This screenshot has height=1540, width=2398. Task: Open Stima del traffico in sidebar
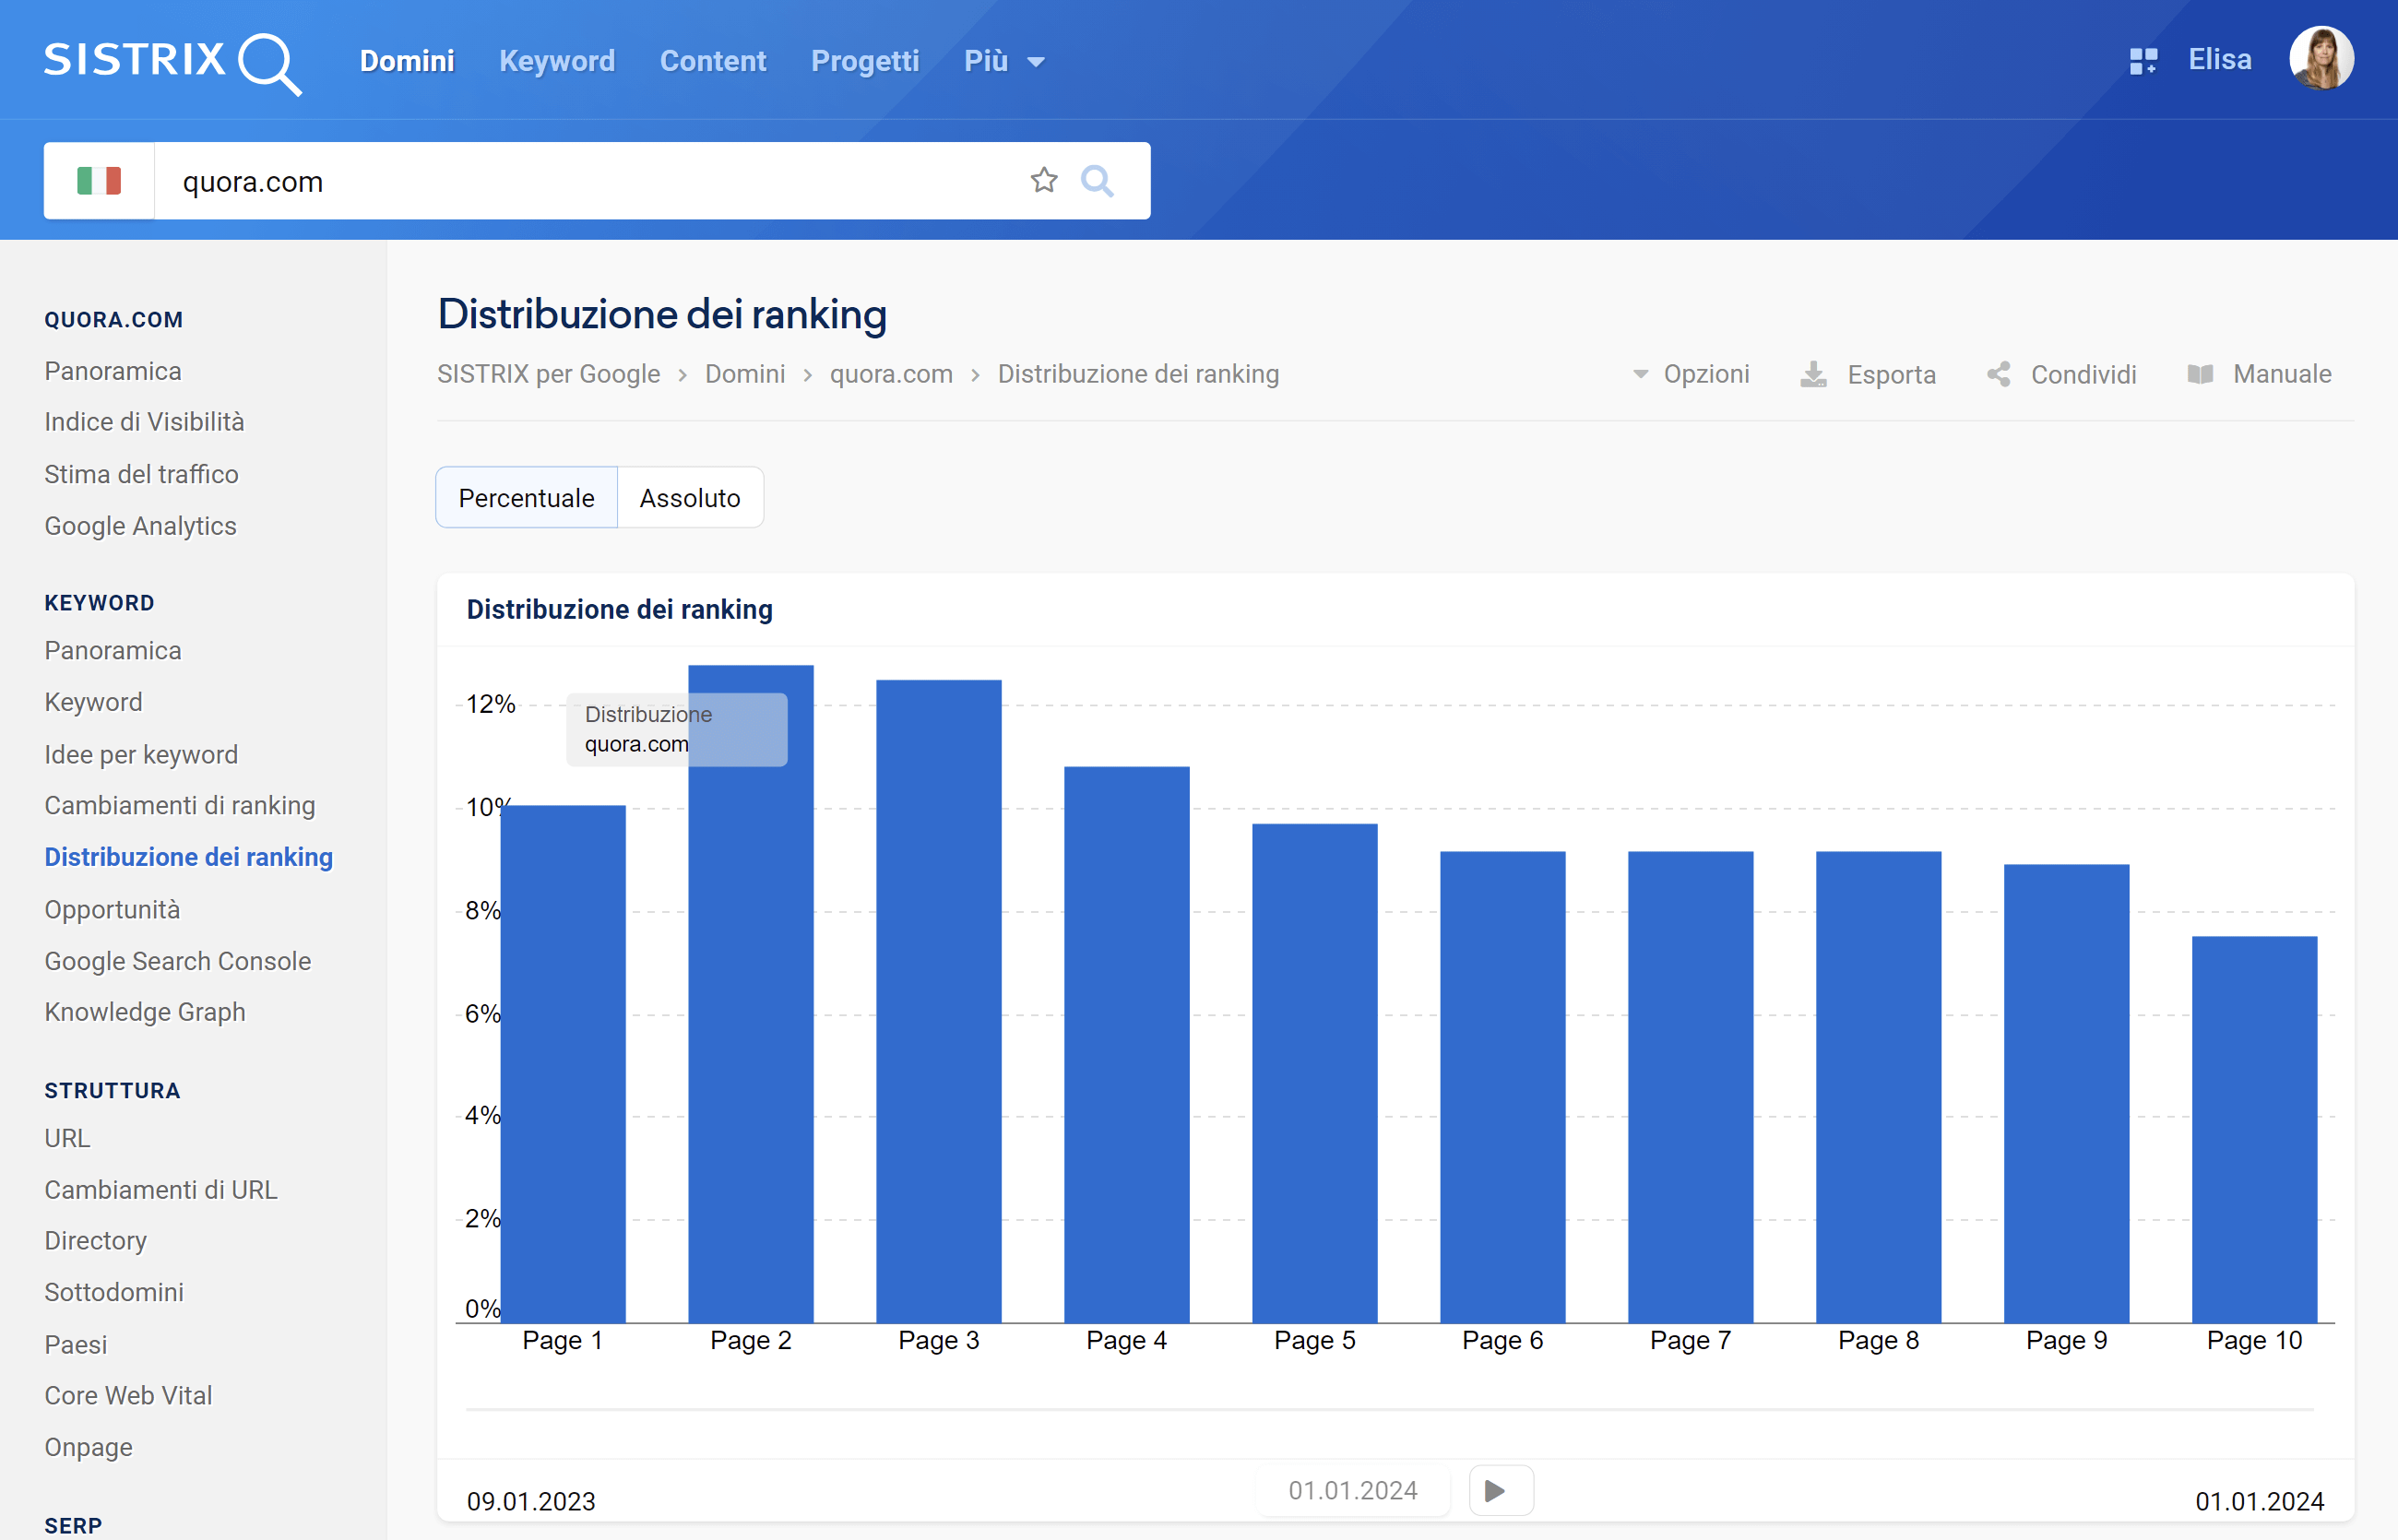tap(141, 474)
